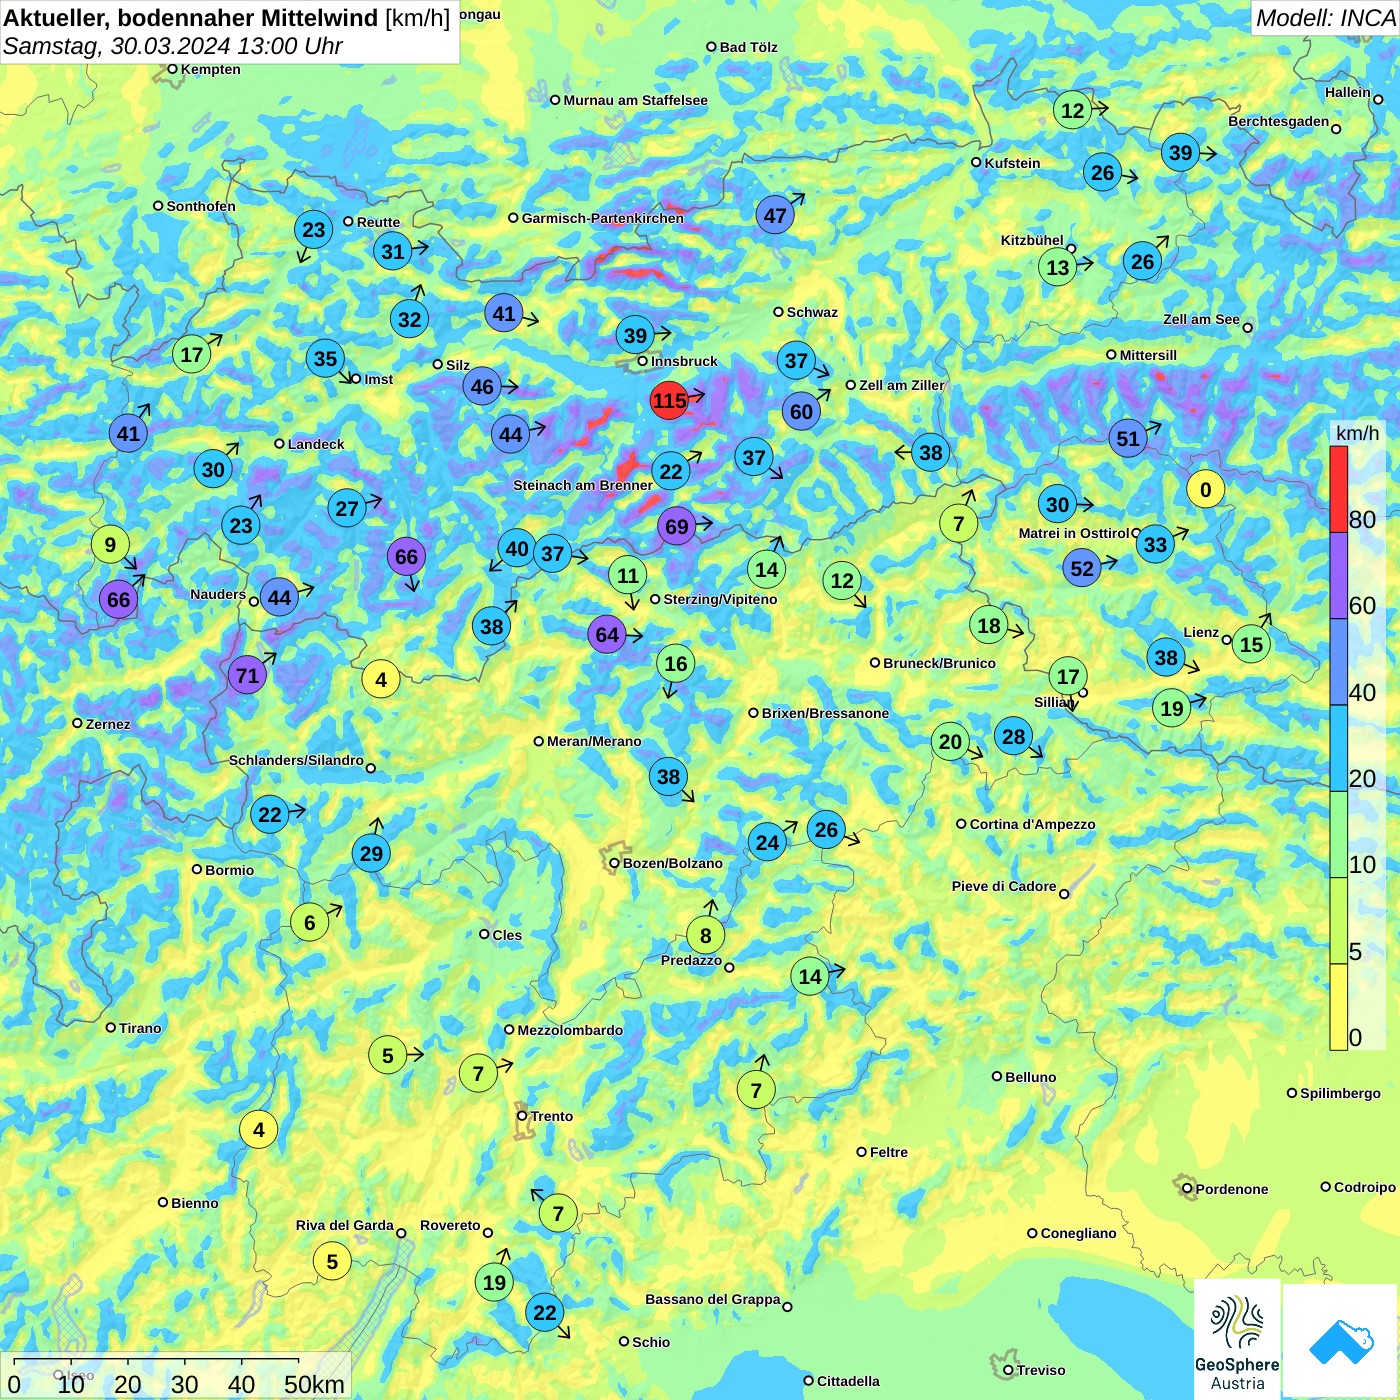Open the GeoSphere Austria logo
Viewport: 1400px width, 1400px height.
pos(1237,1340)
